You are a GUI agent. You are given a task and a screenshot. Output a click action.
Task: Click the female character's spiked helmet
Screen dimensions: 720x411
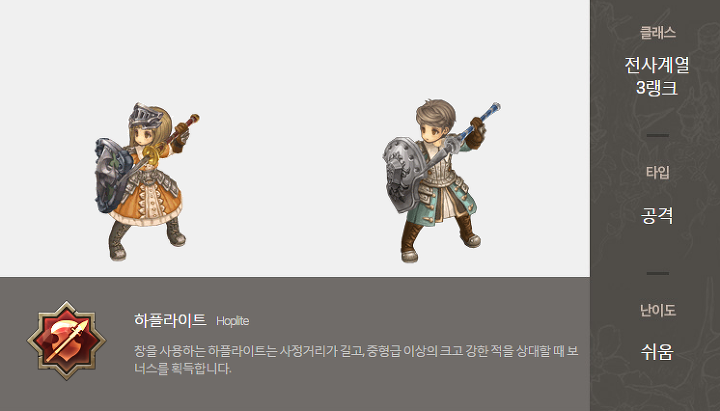click(x=146, y=115)
